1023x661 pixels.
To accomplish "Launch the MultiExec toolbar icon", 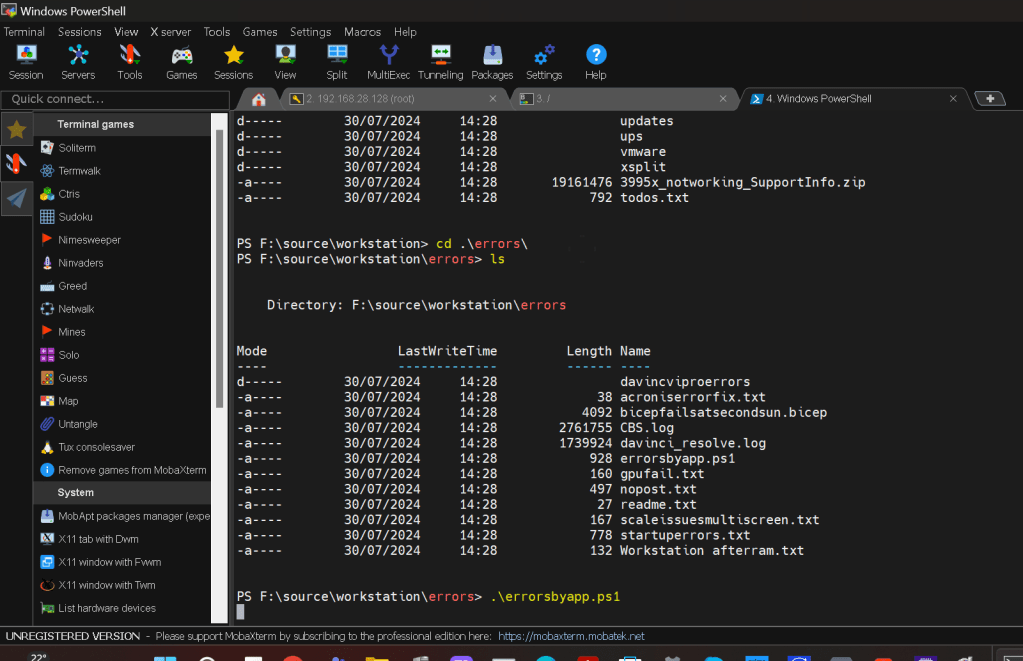I will click(x=388, y=62).
